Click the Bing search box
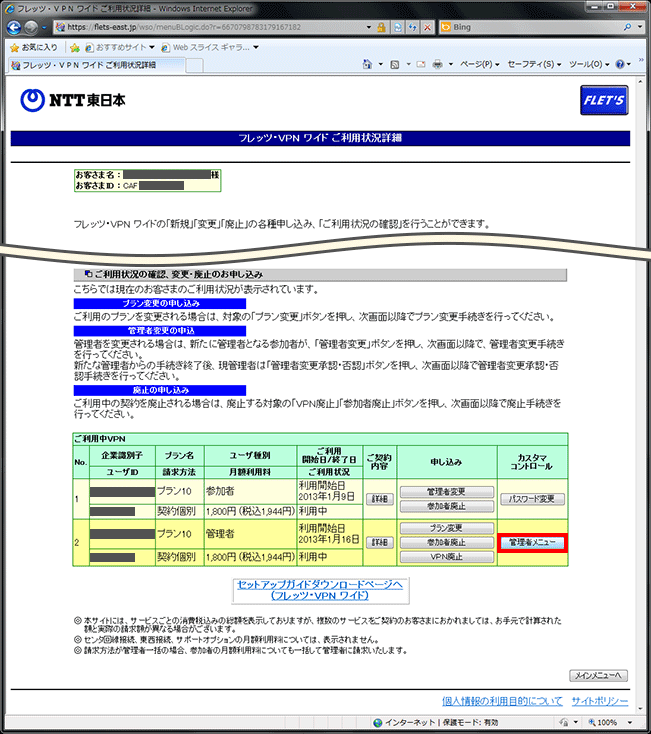Viewport: 651px width, 734px height. point(531,27)
